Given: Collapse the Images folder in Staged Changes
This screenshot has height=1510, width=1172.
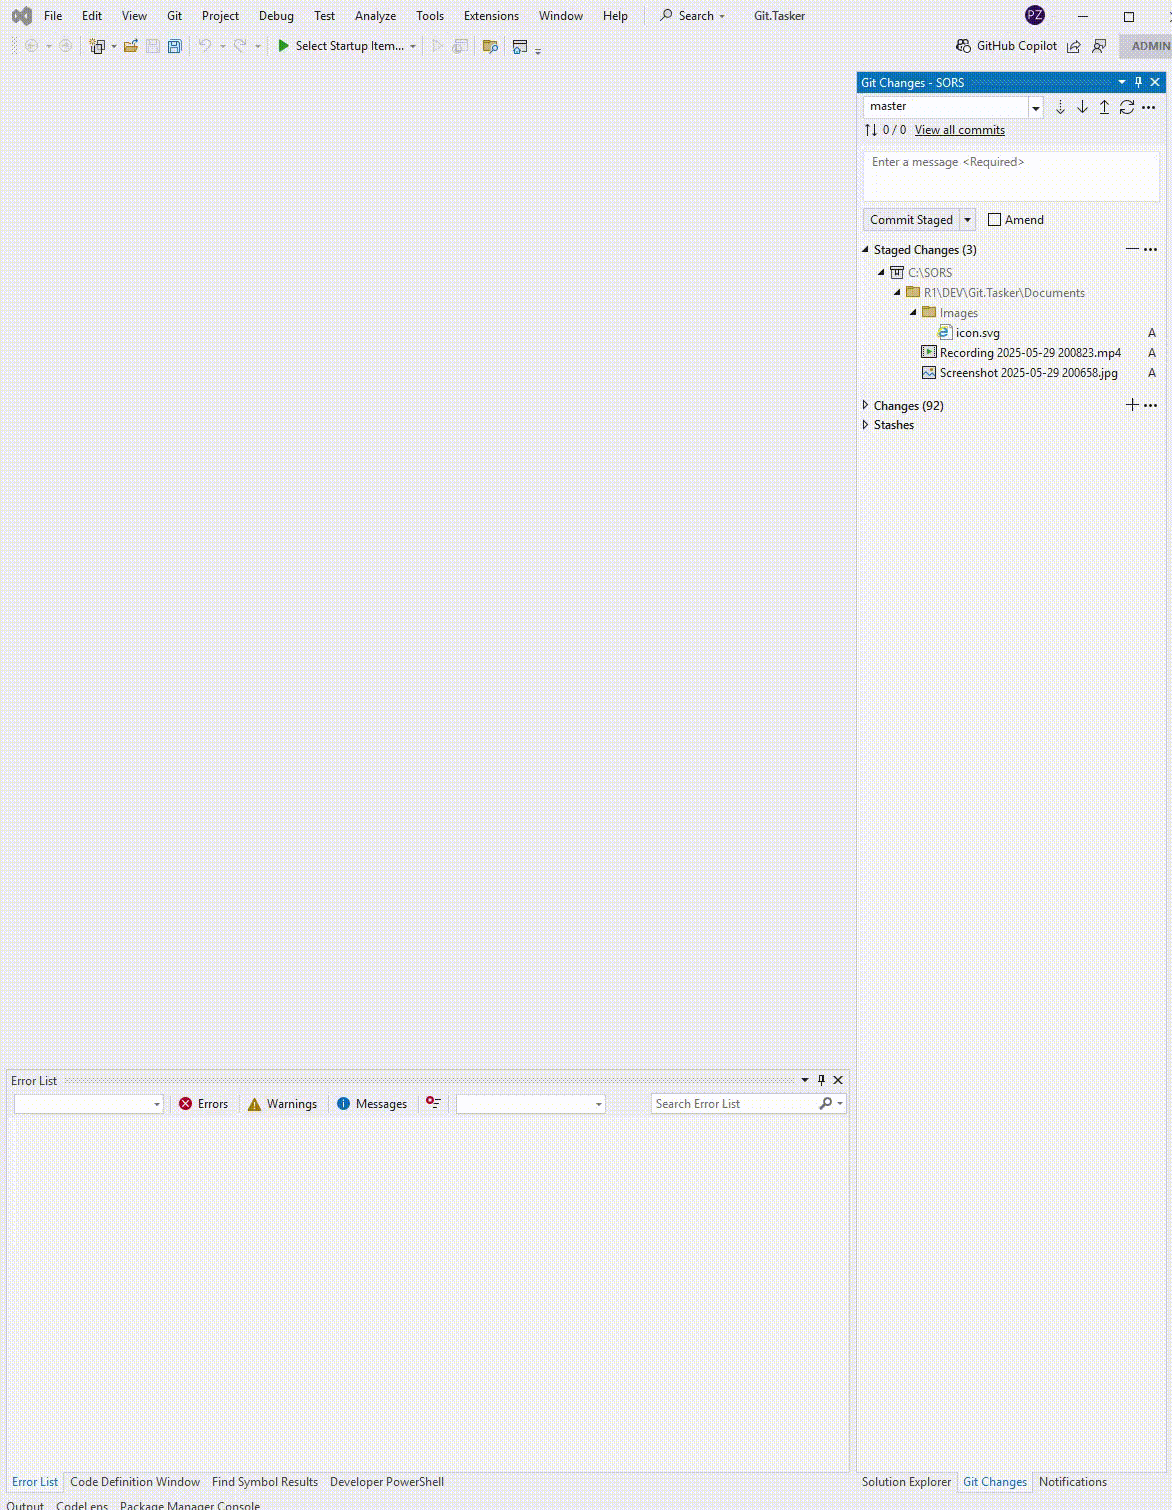Looking at the screenshot, I should pyautogui.click(x=913, y=312).
